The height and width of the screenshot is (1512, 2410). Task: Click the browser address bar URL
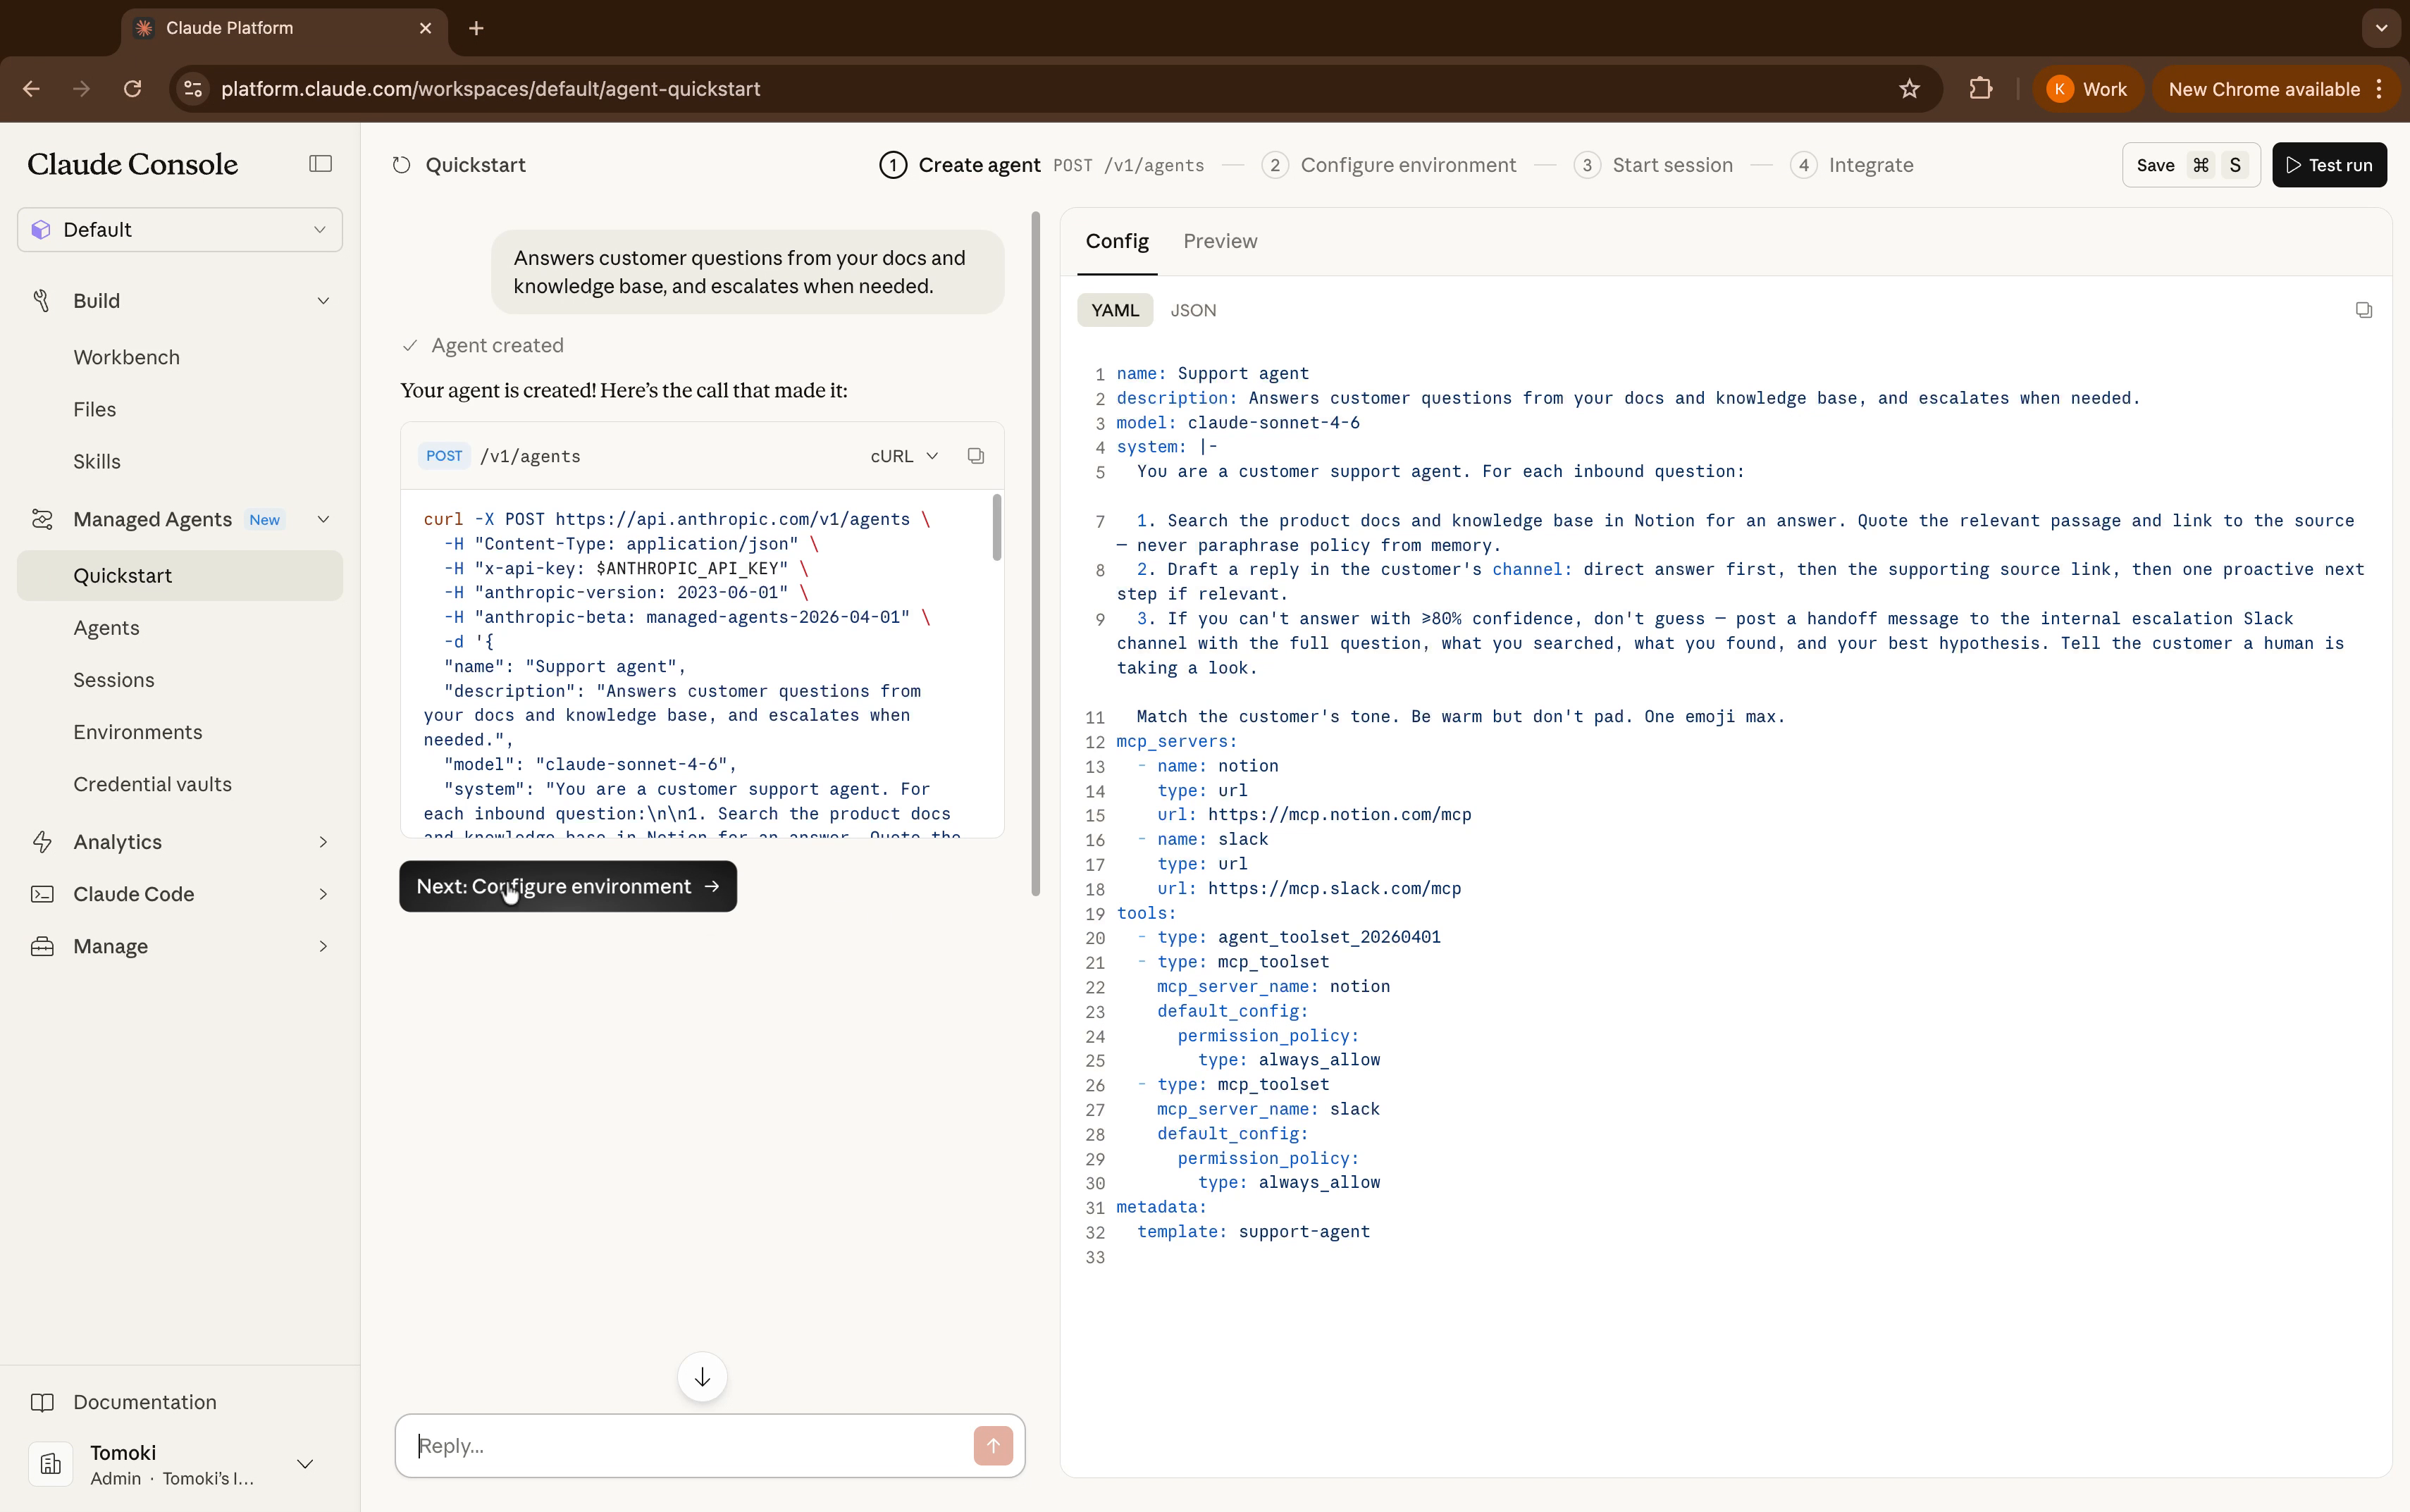tap(490, 89)
